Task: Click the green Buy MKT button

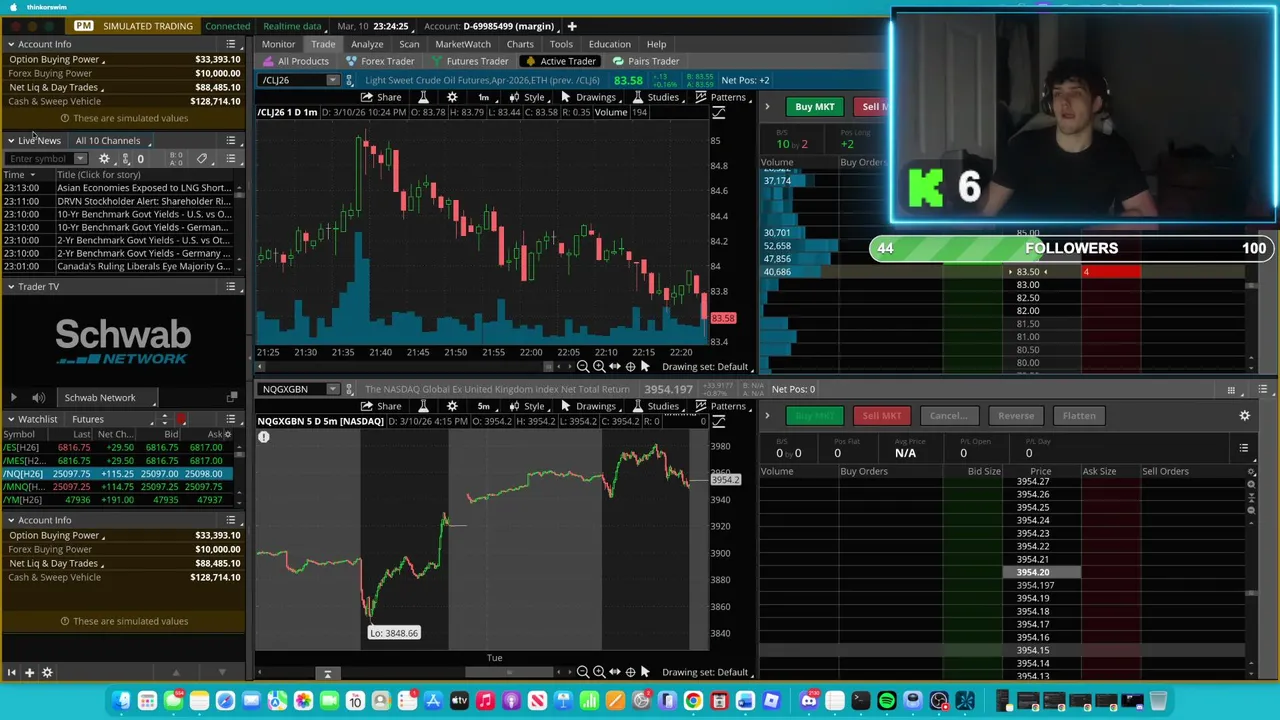Action: [x=814, y=107]
